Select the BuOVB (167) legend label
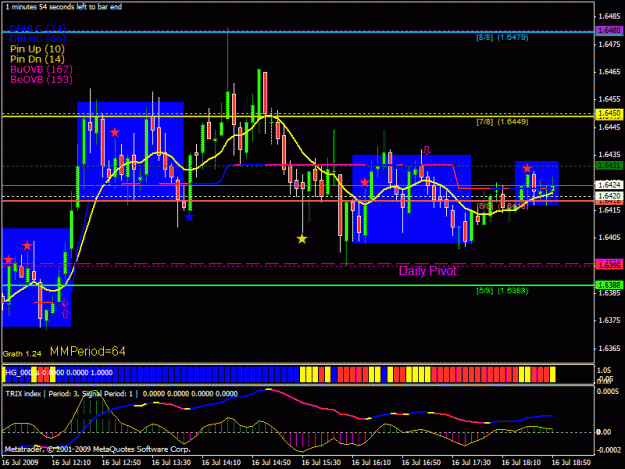The width and height of the screenshot is (625, 469). coord(41,69)
